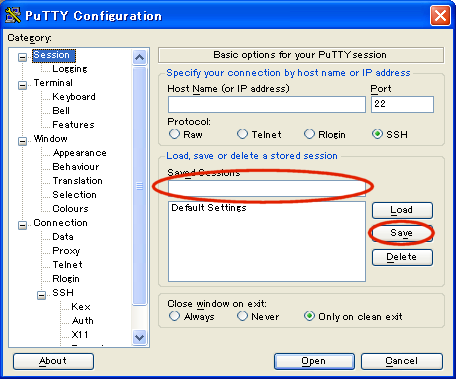Close the PuTTY Configuration window
The image size is (456, 379).
coord(440,16)
